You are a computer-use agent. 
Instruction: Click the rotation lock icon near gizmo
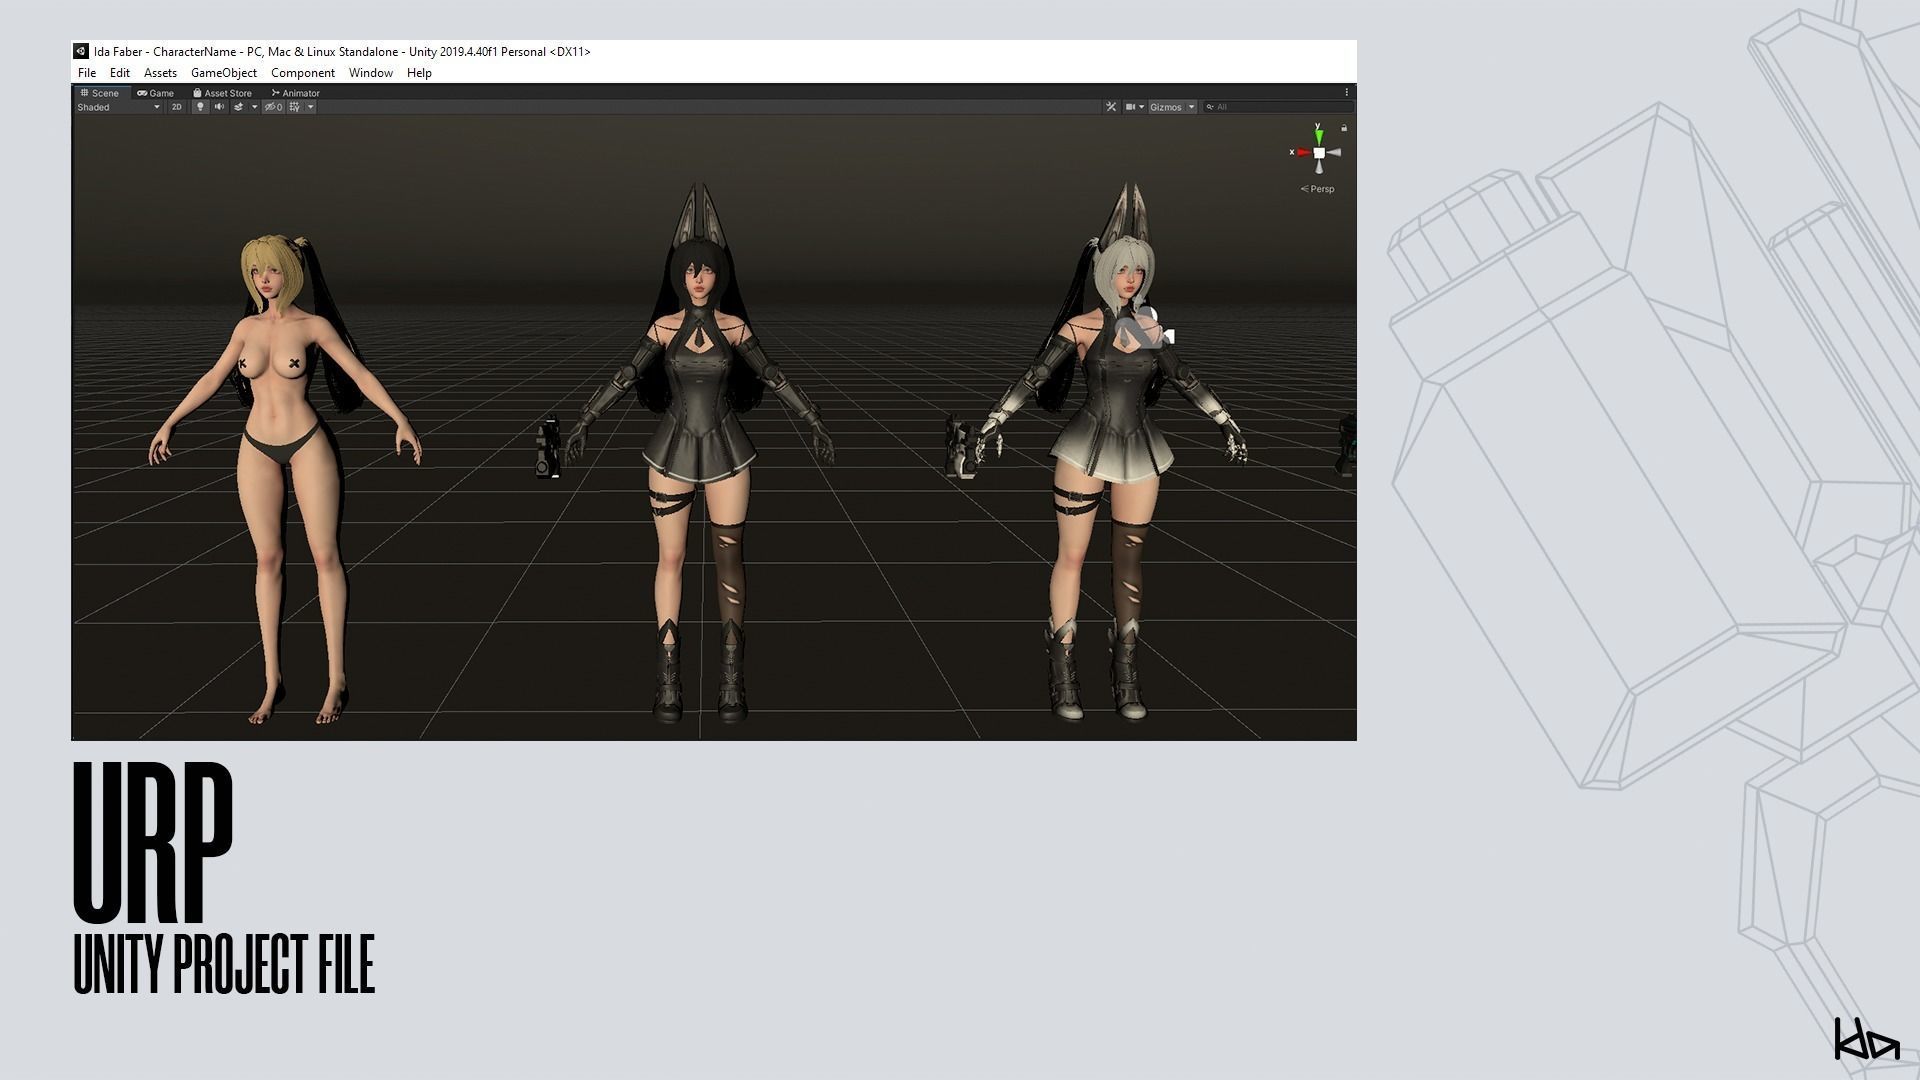1344,128
